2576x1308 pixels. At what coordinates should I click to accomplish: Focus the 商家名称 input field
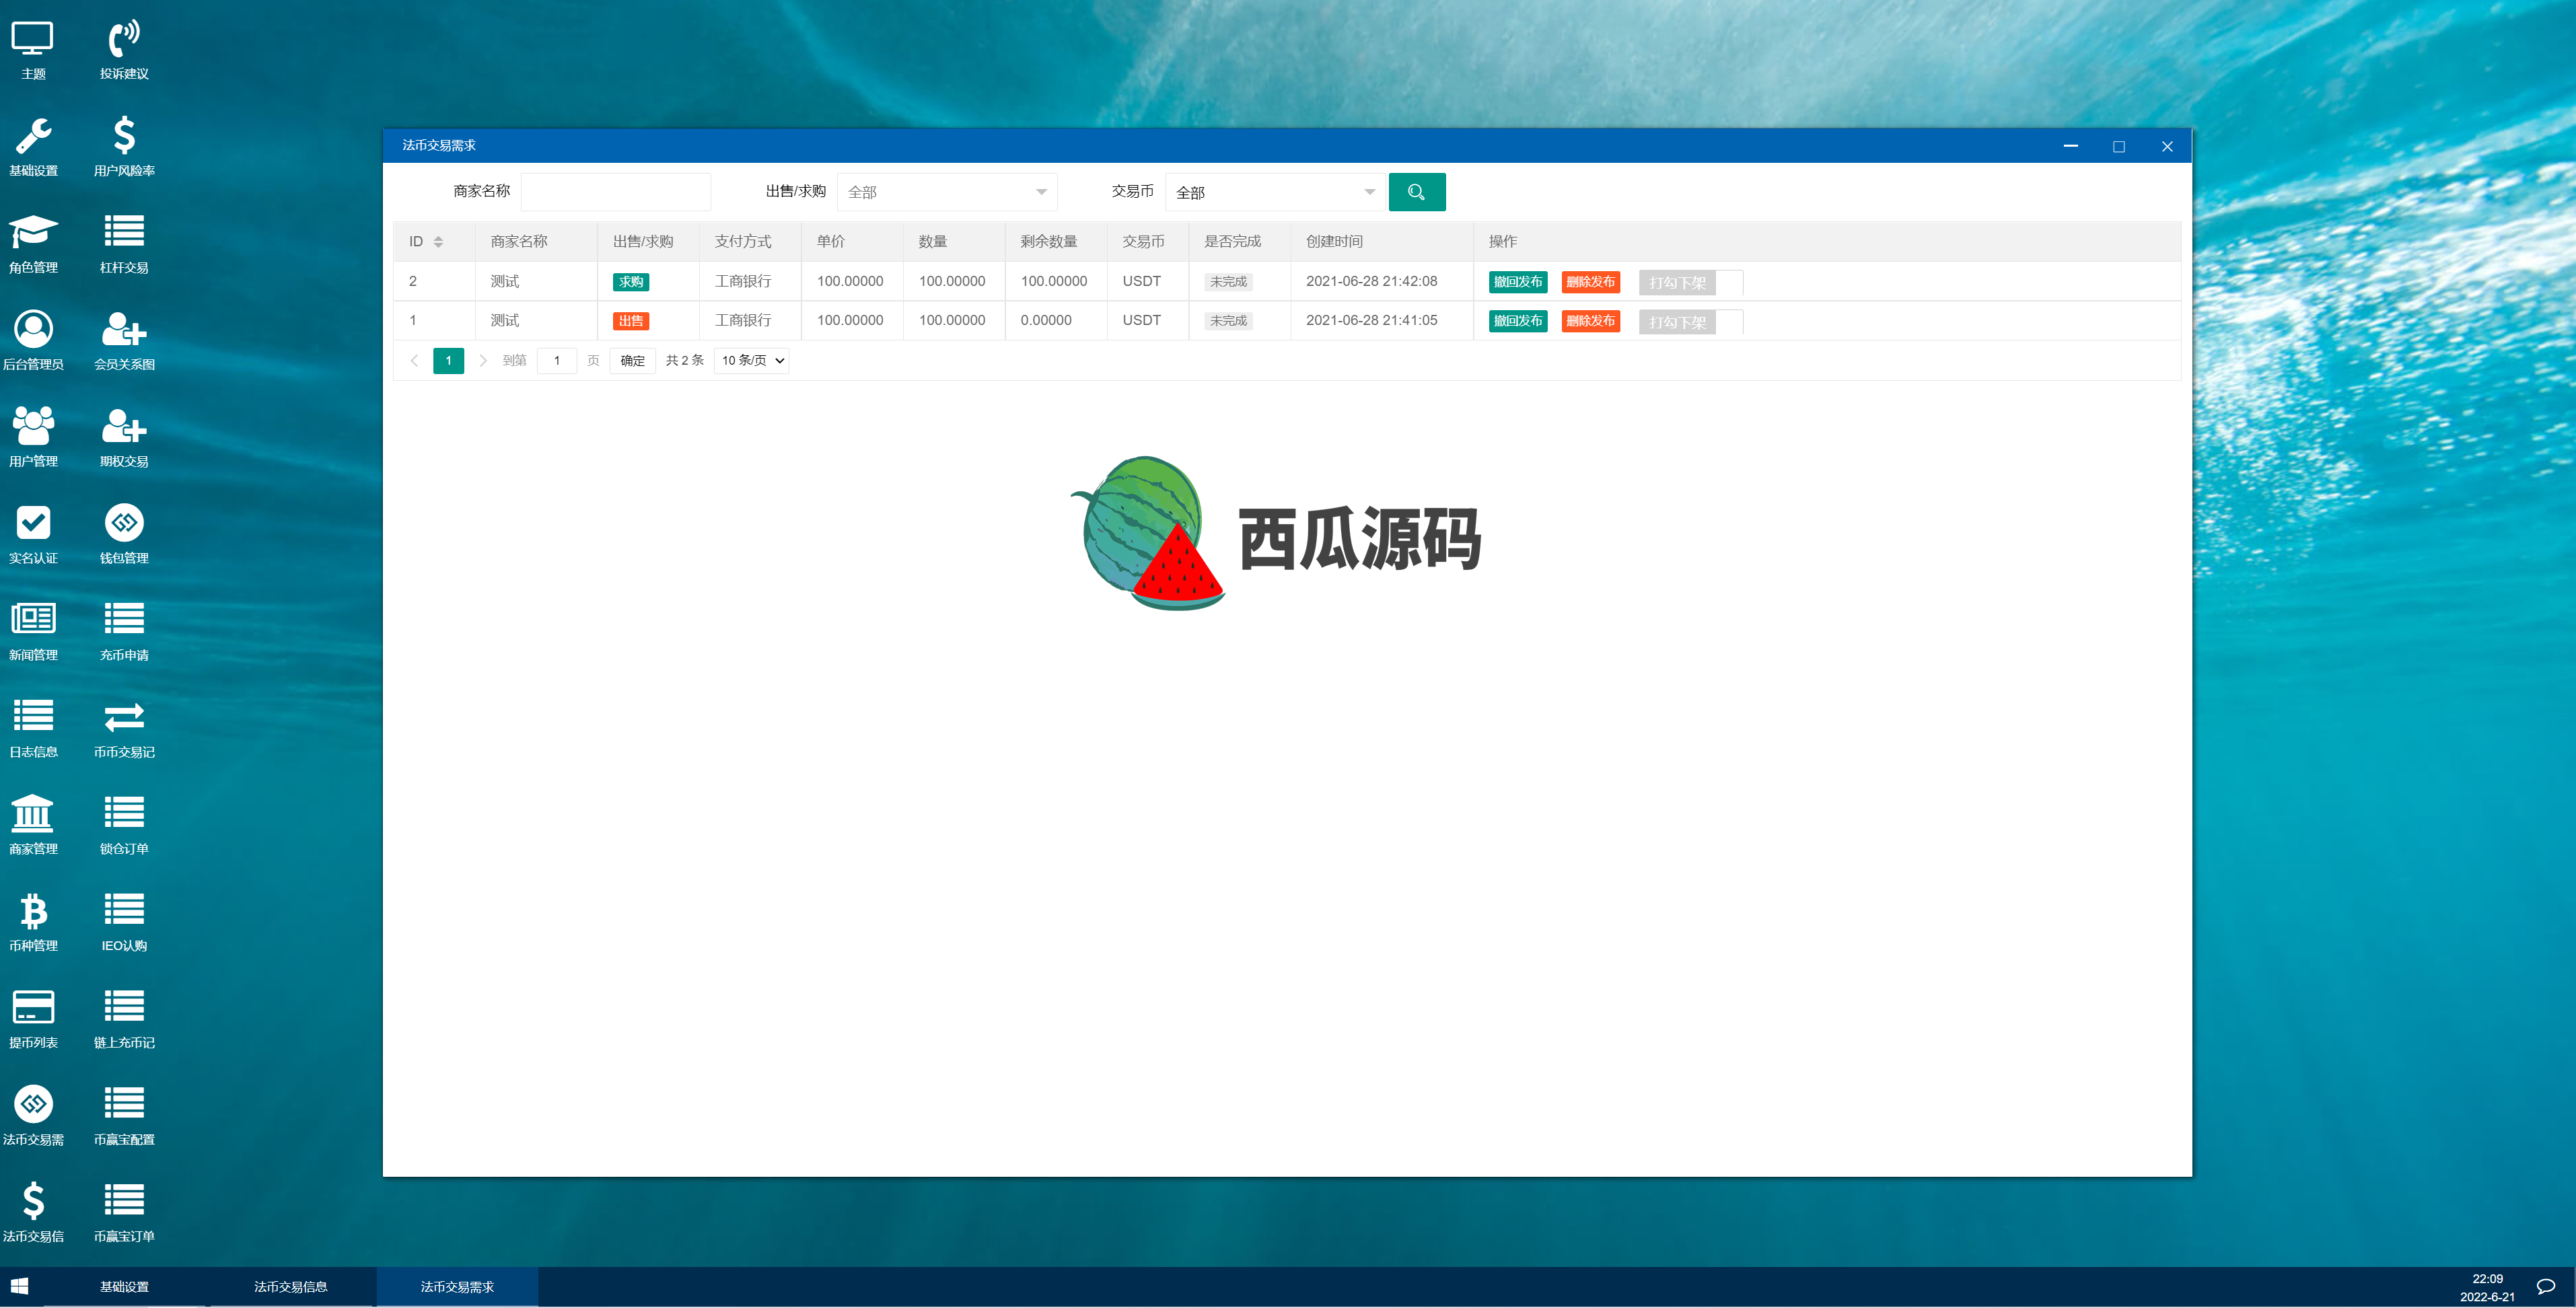(616, 192)
